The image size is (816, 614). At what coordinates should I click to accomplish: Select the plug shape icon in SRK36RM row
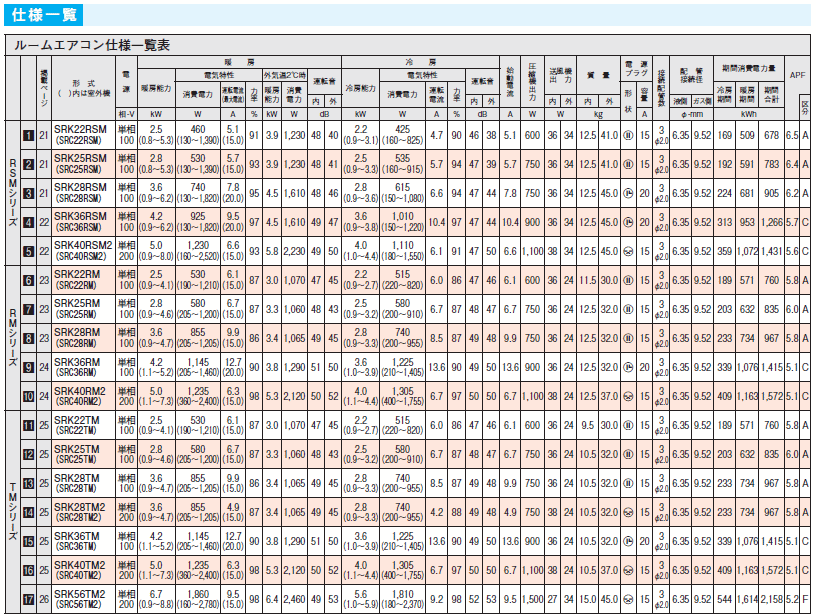628,367
